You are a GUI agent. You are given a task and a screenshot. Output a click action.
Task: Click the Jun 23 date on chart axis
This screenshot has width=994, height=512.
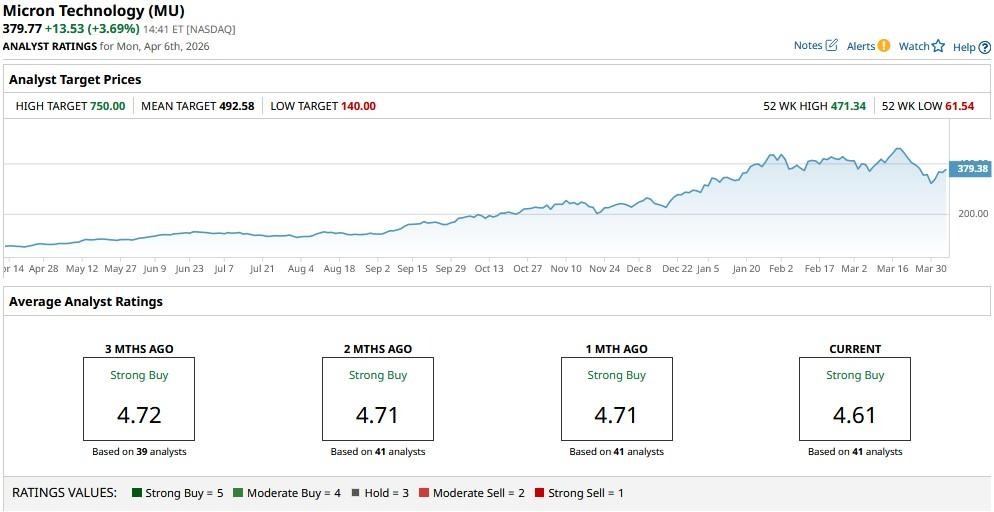pyautogui.click(x=190, y=269)
